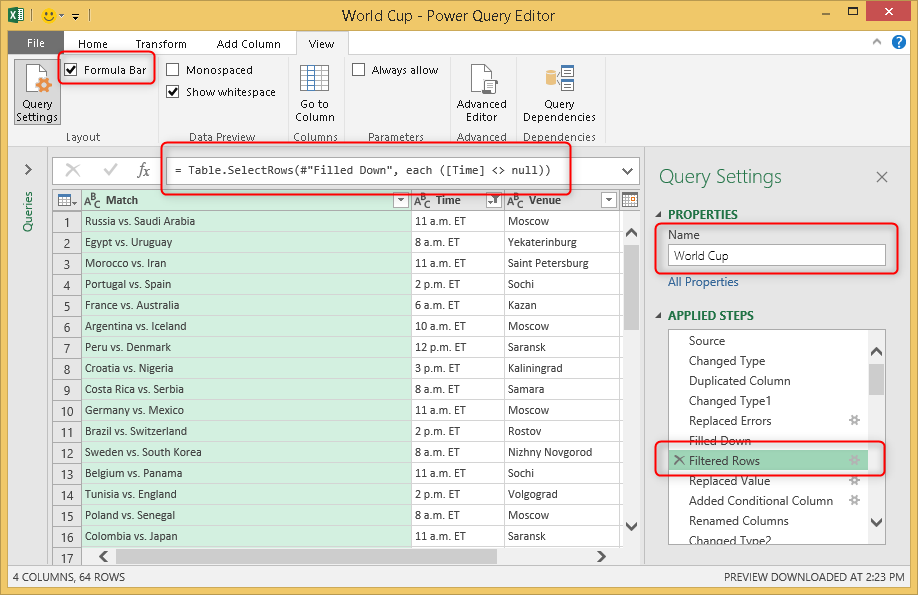Switch to the Transform tab
Image resolution: width=918 pixels, height=595 pixels.
(161, 44)
